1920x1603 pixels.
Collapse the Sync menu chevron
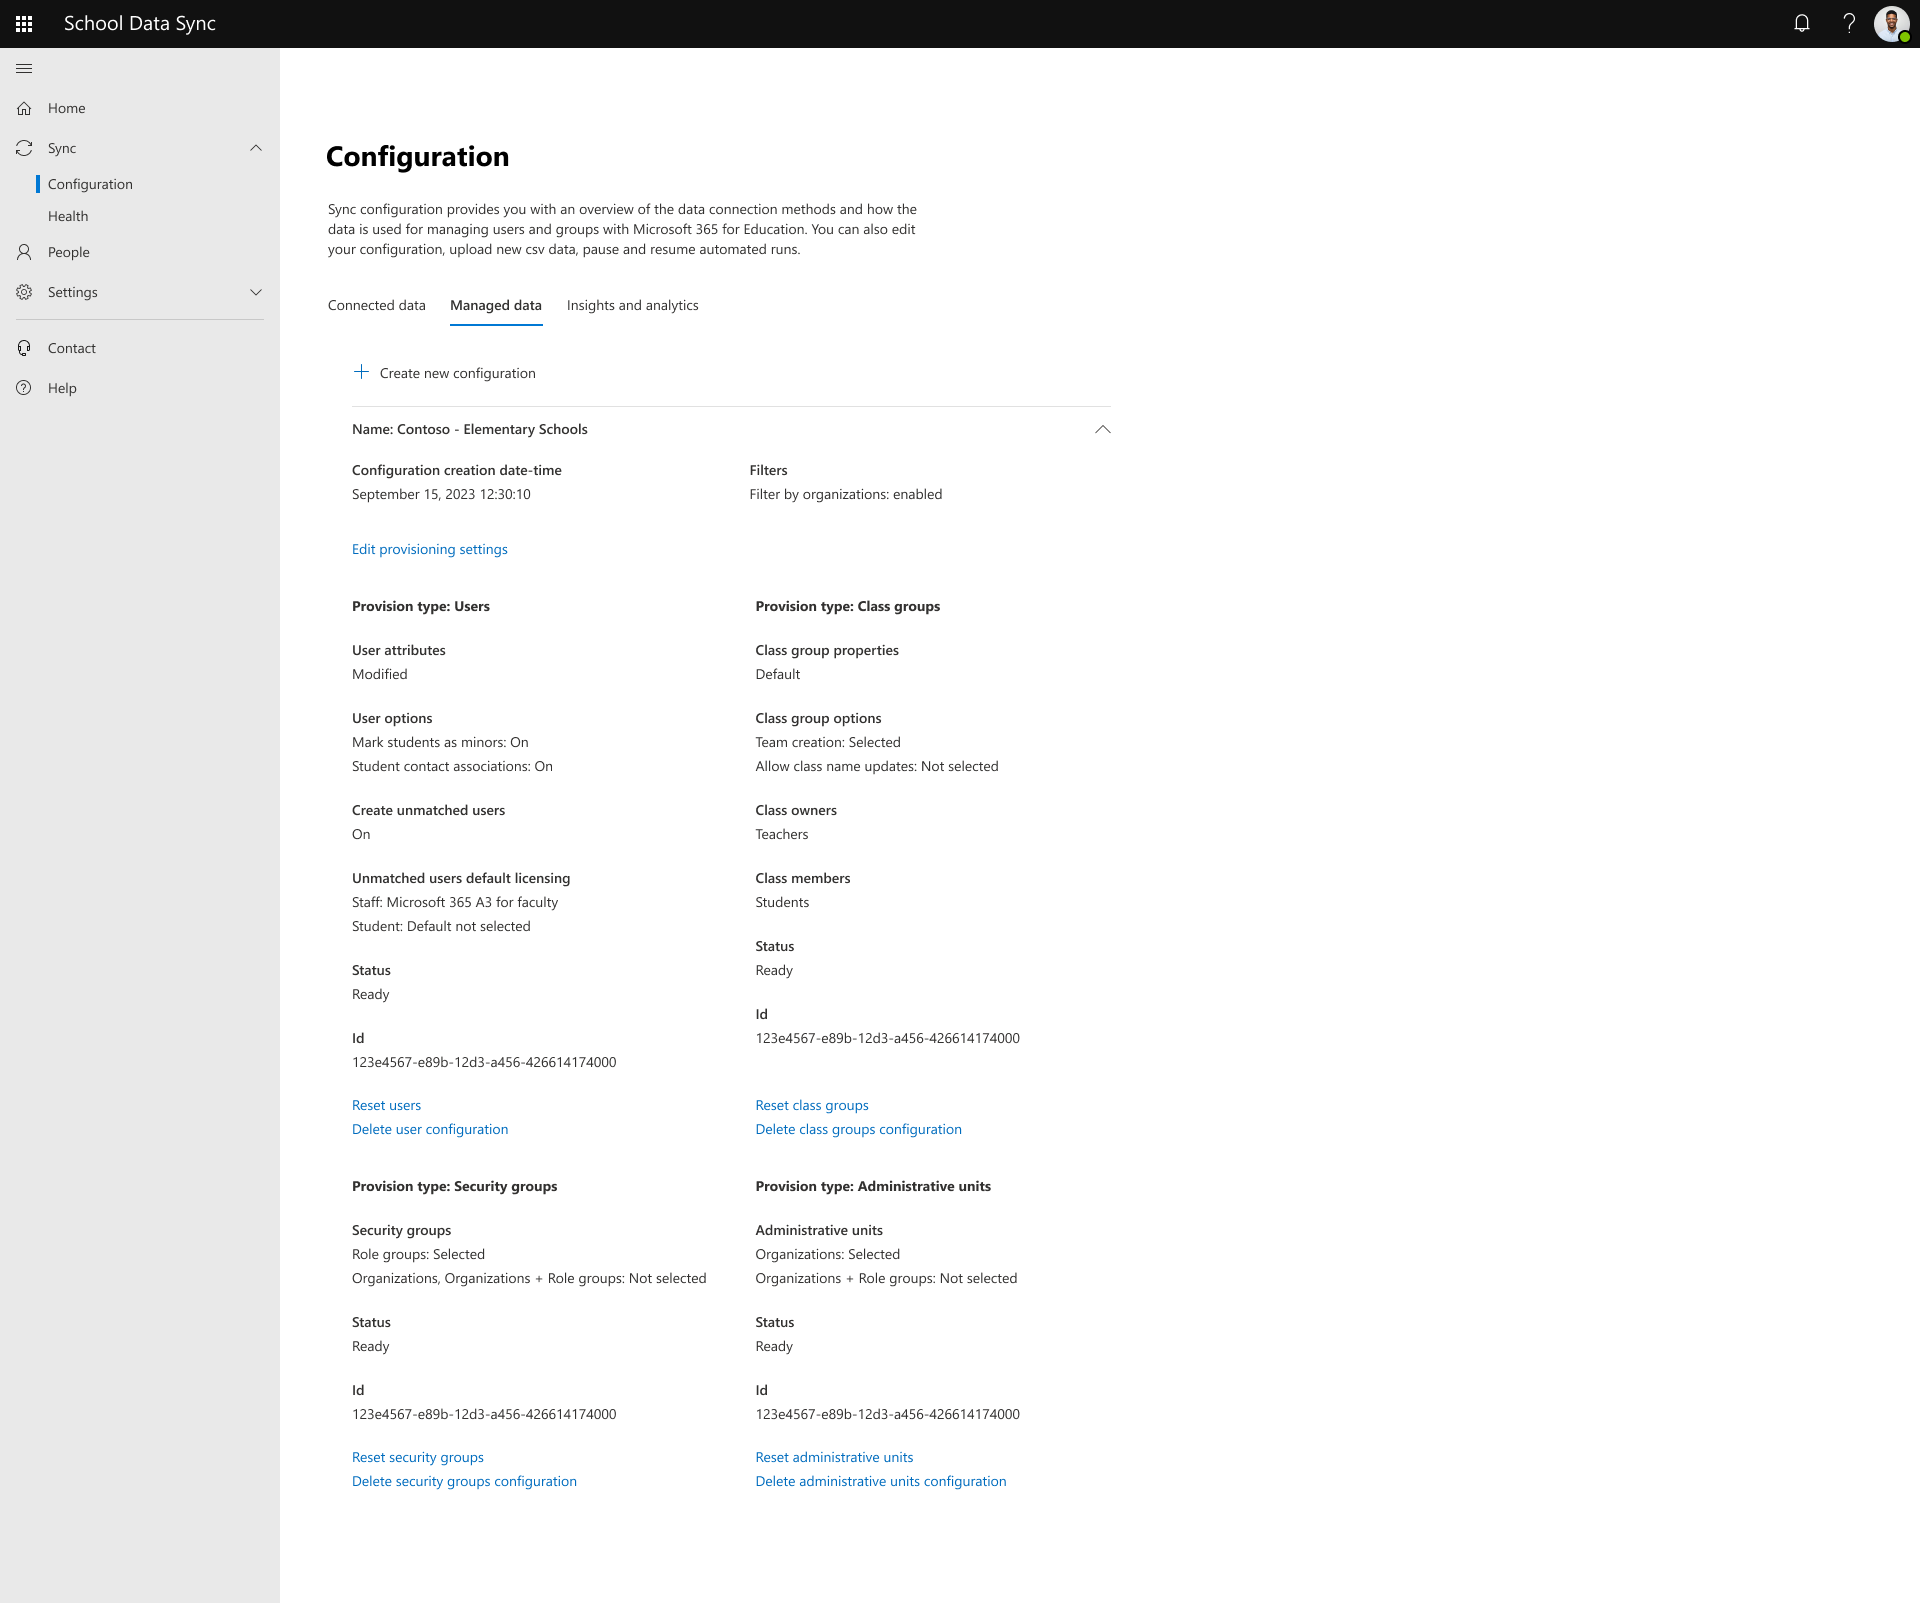(256, 148)
